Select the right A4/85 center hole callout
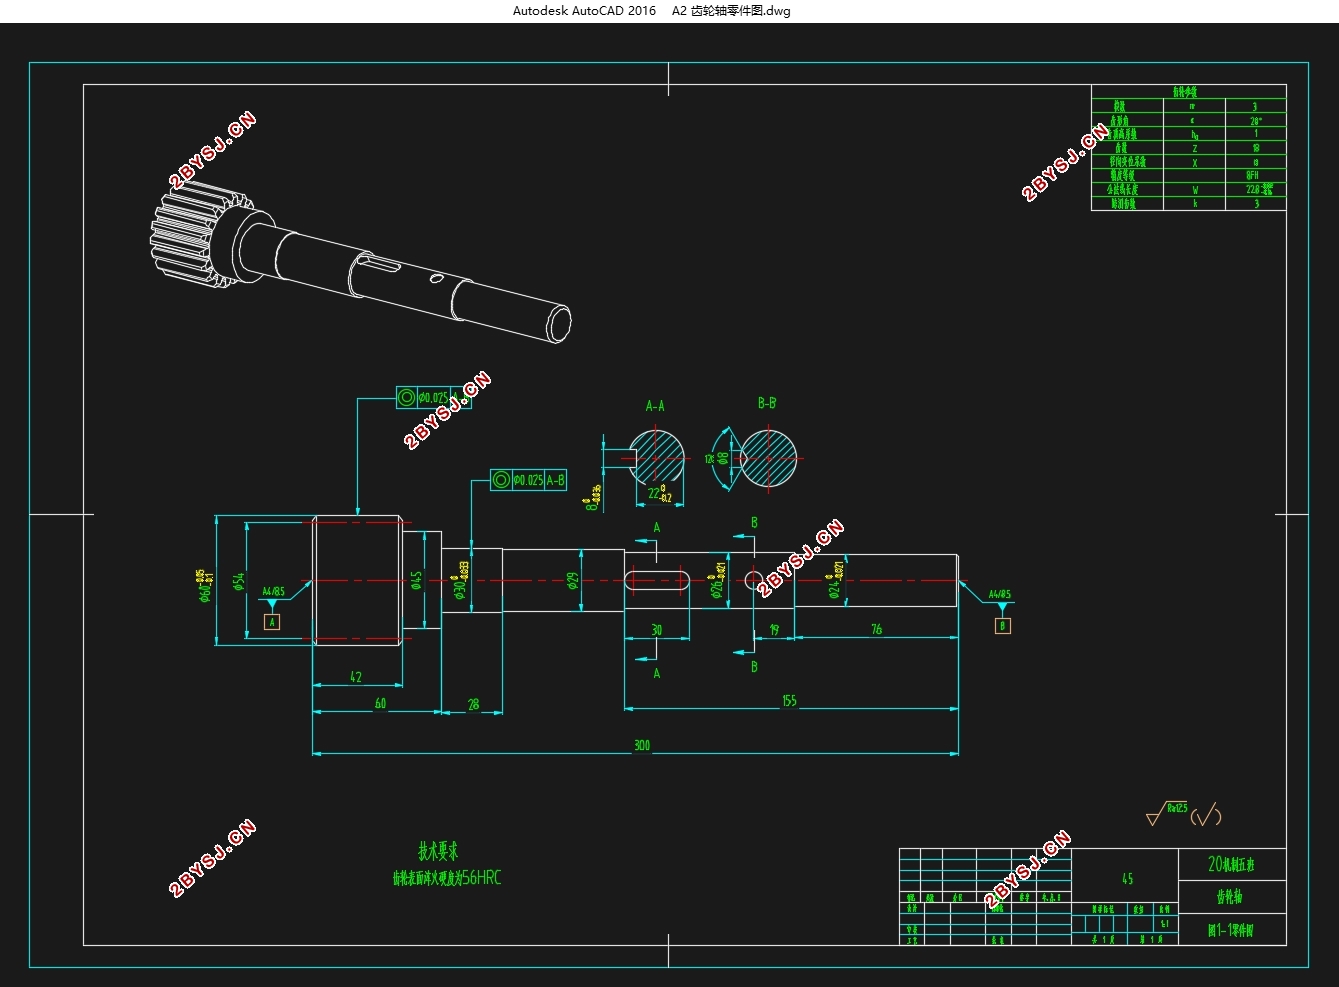Screen dimensions: 1339x987 click(x=1000, y=595)
